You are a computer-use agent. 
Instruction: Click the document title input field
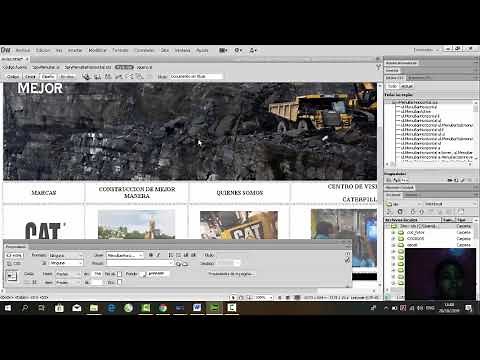pyautogui.click(x=196, y=76)
